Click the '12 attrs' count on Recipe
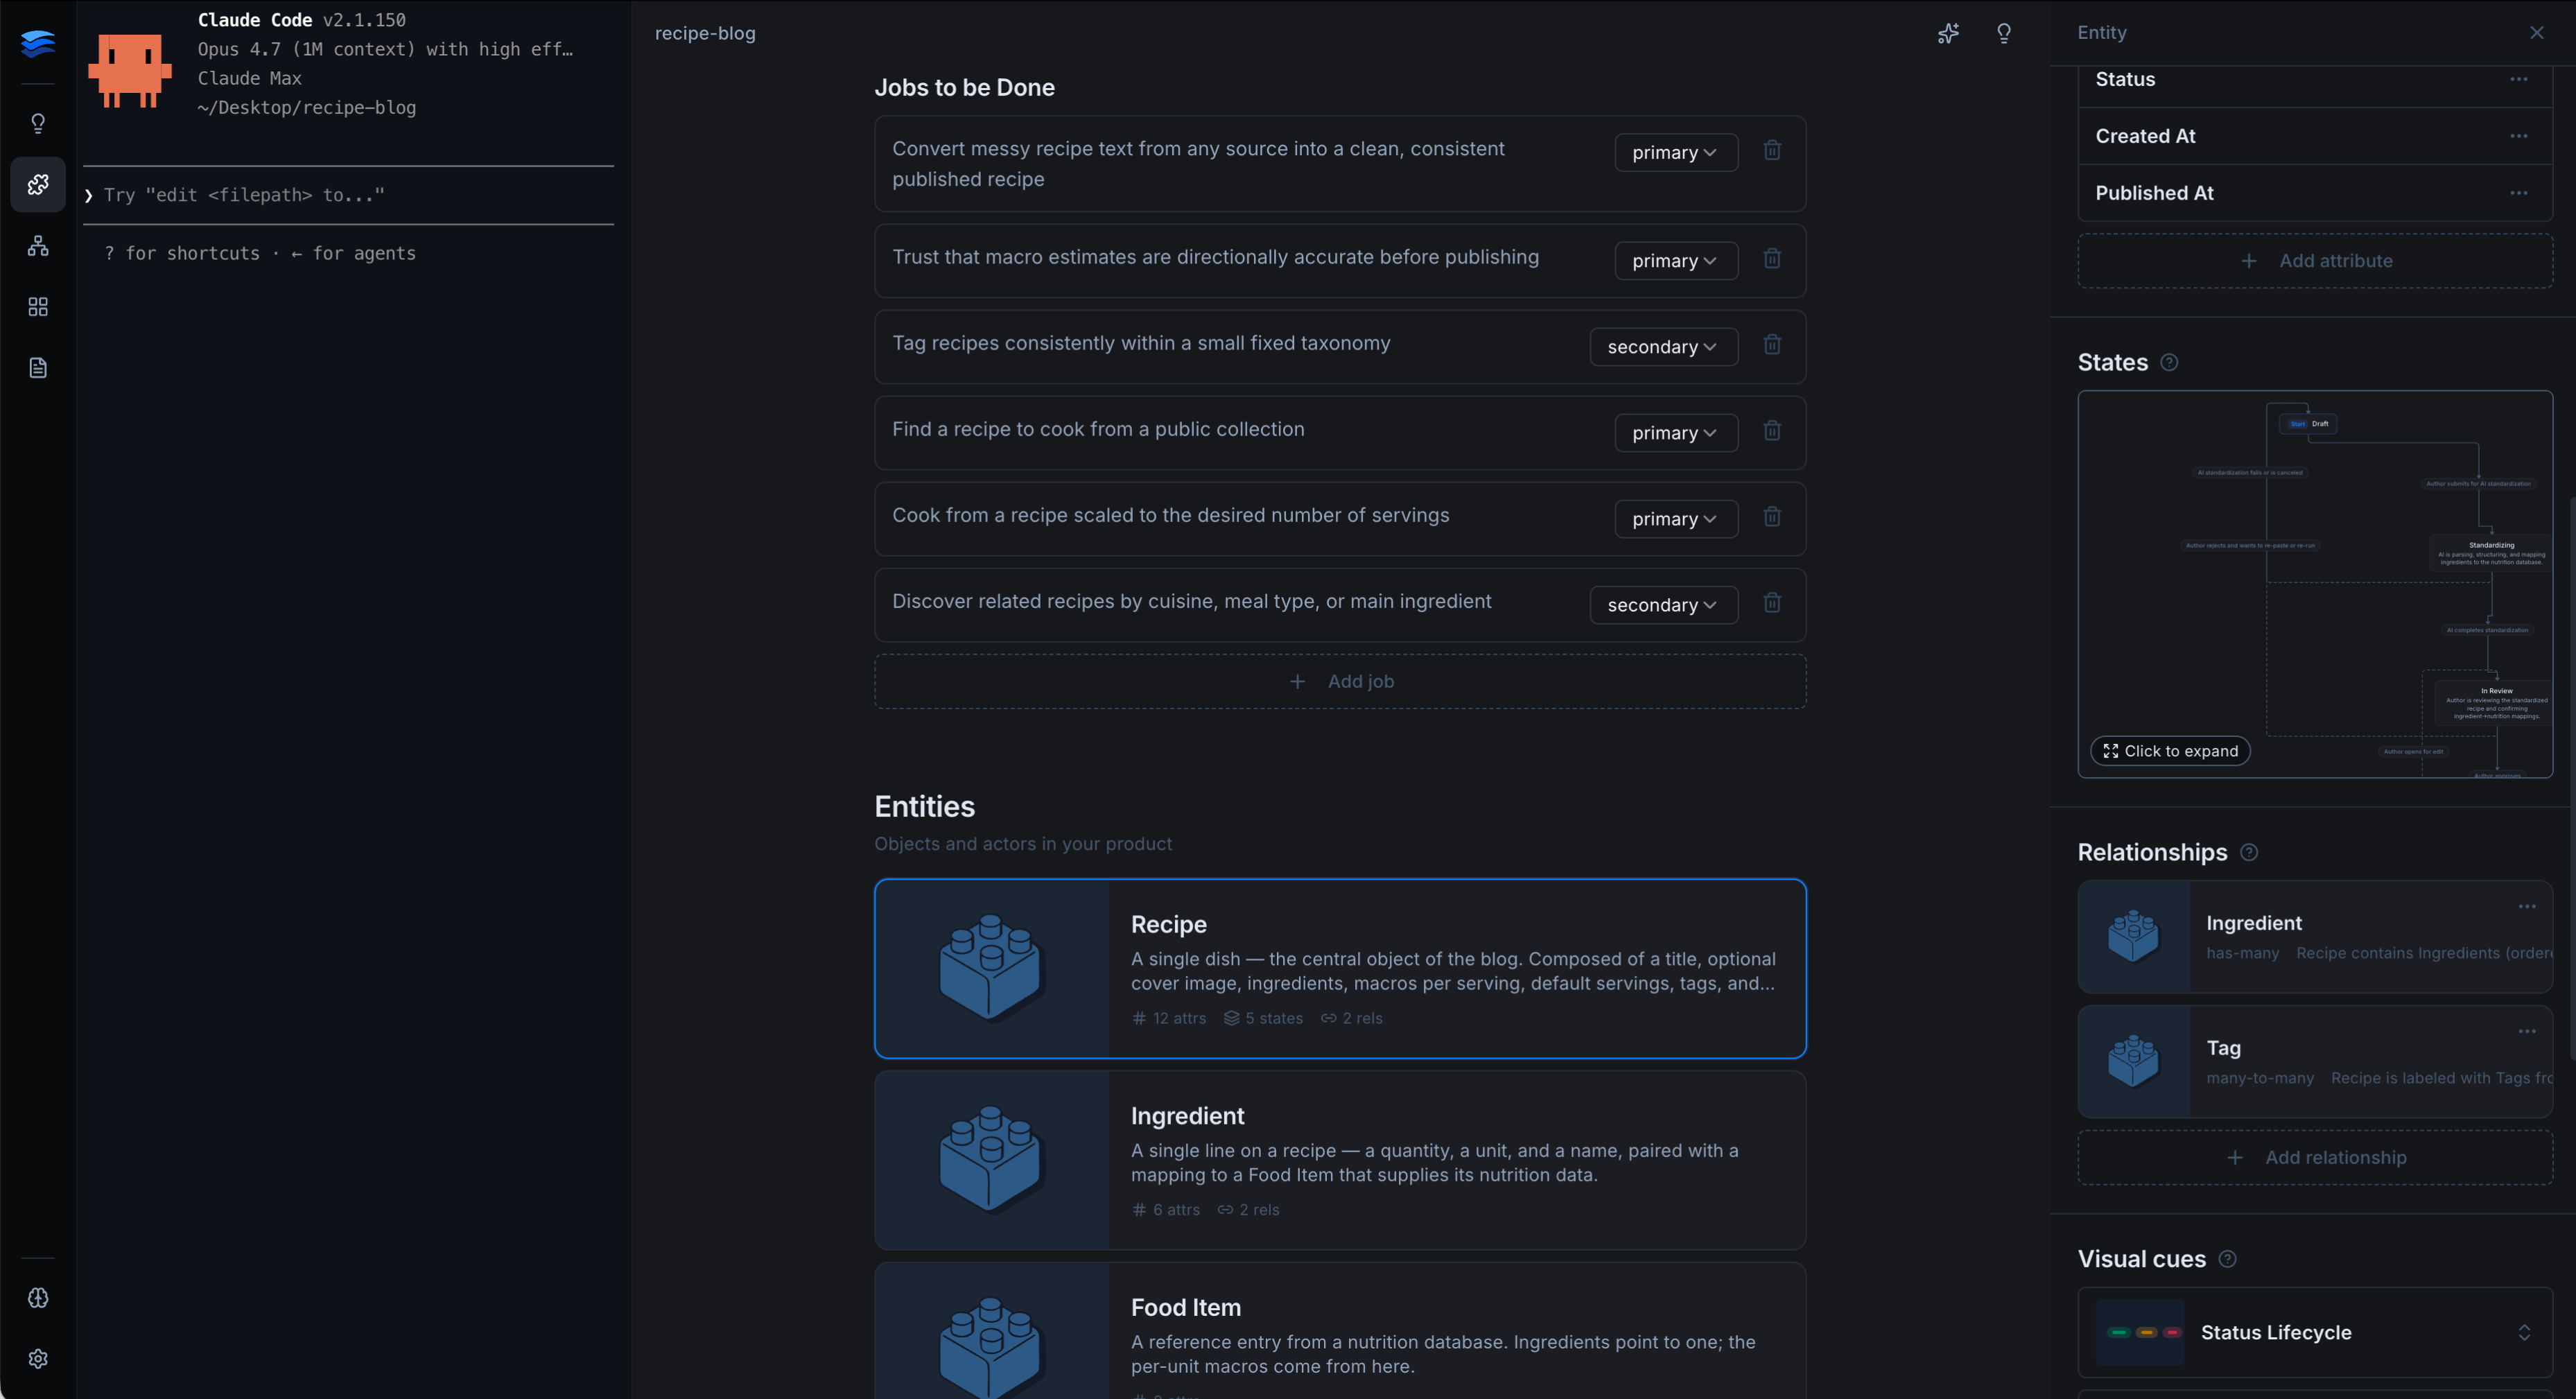 [x=1169, y=1018]
